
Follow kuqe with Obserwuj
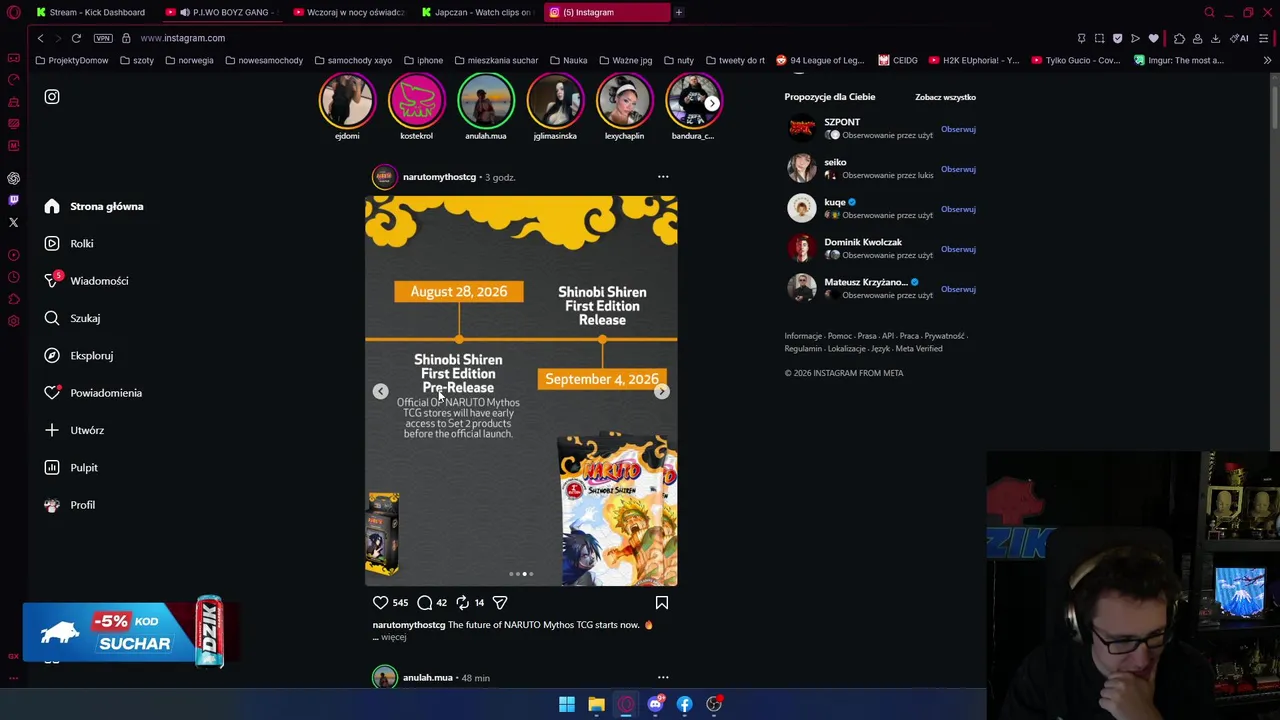[x=958, y=209]
